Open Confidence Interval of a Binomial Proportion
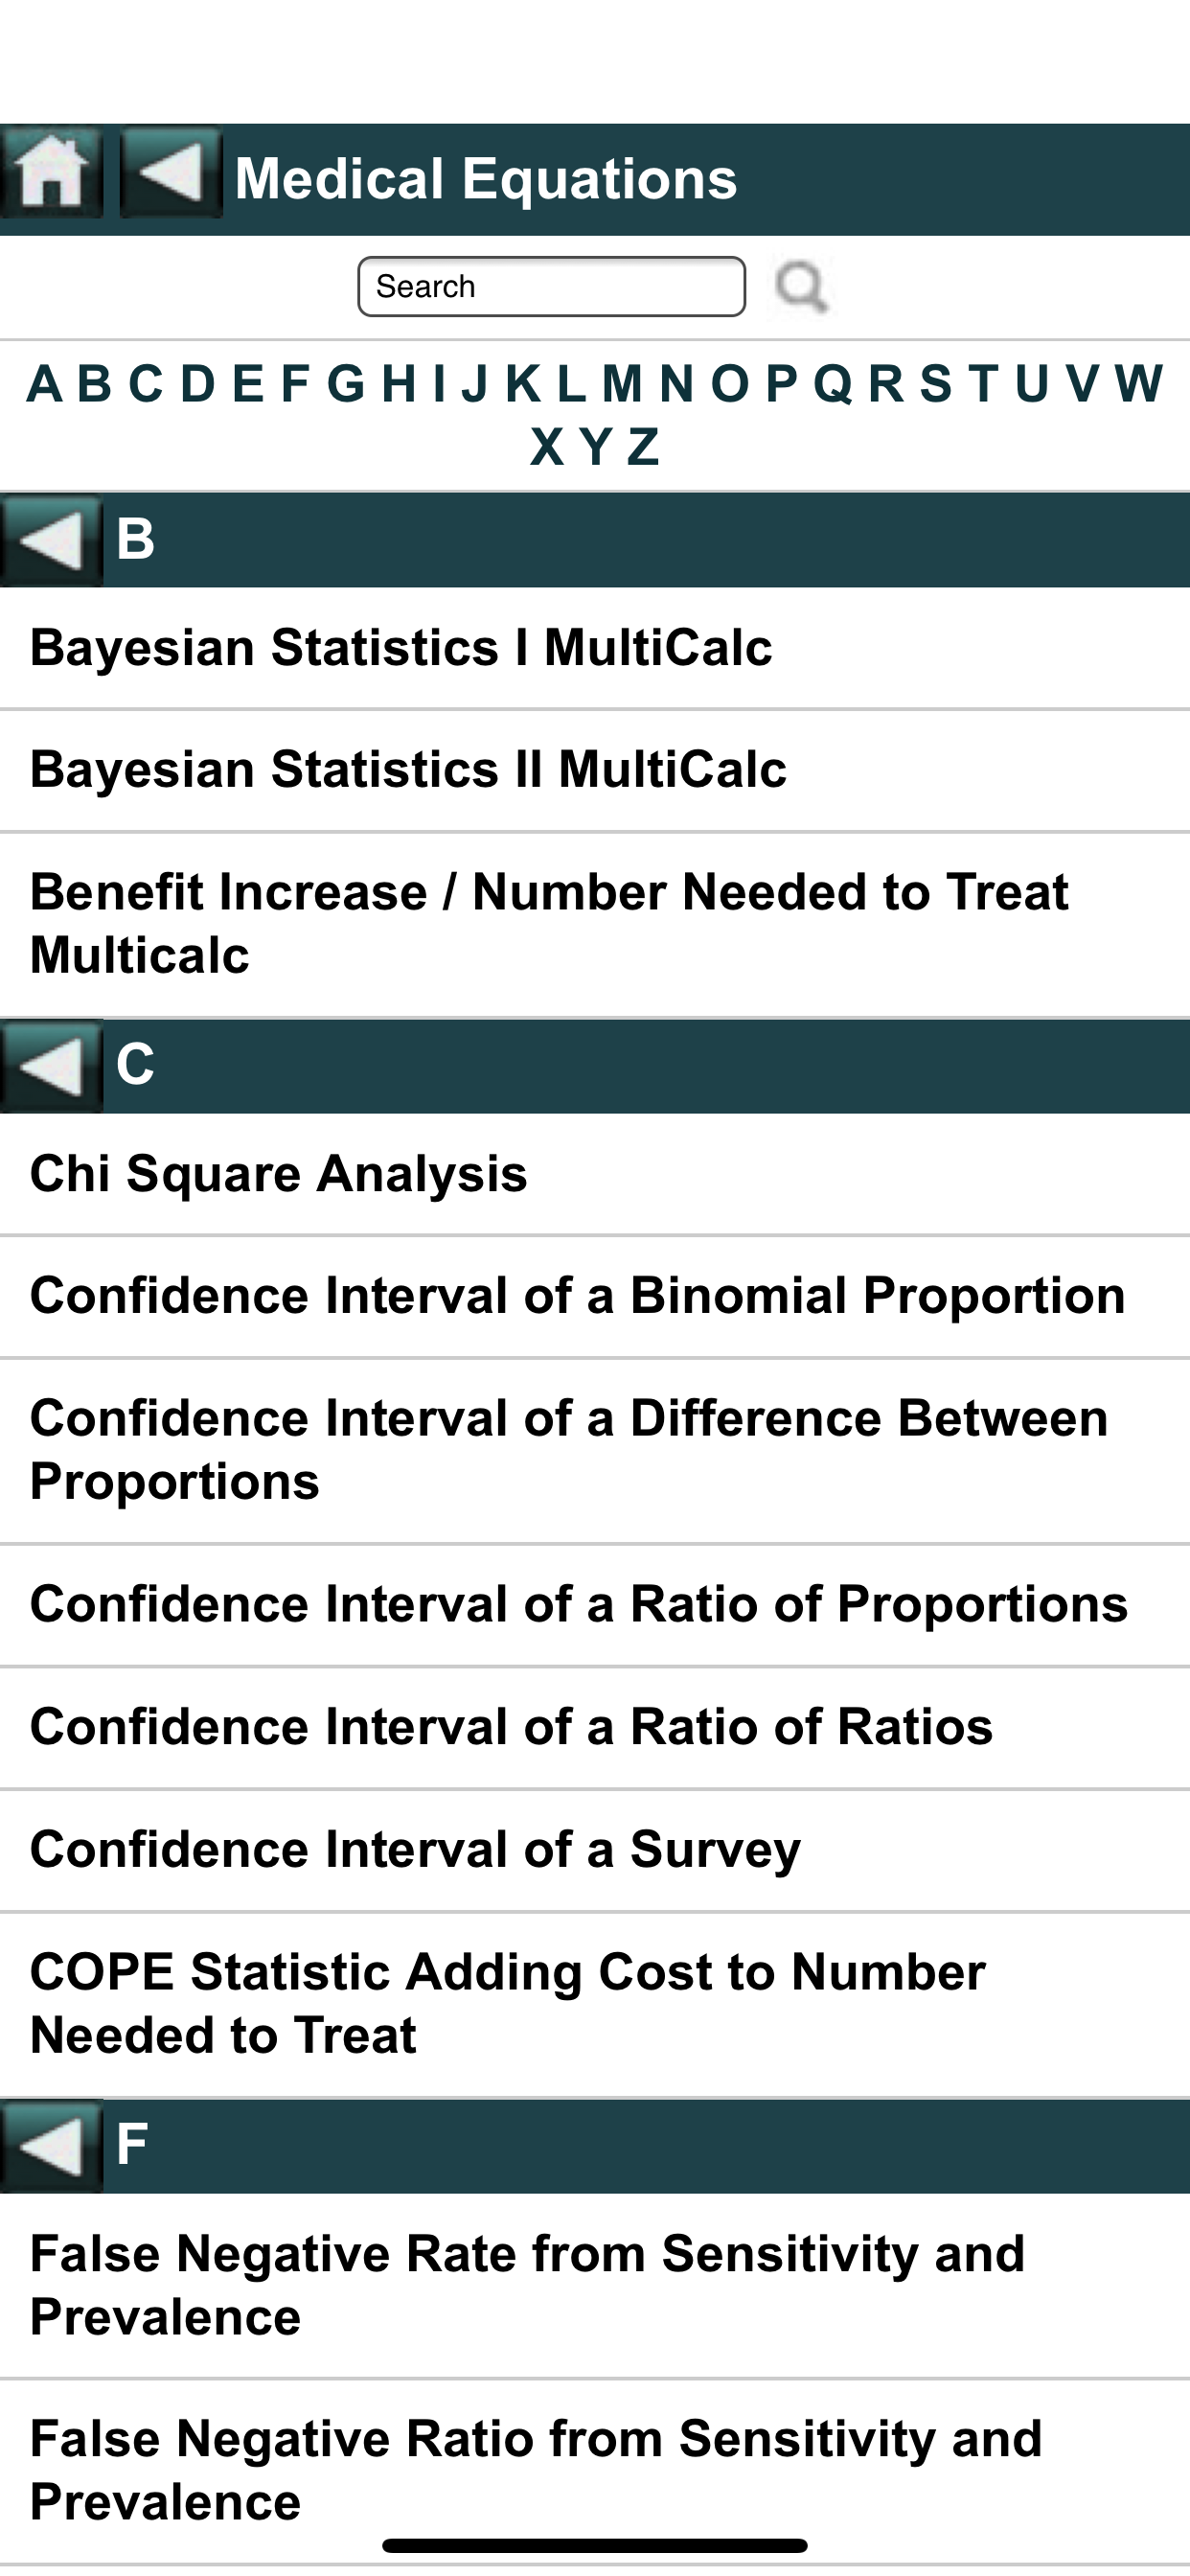The height and width of the screenshot is (2576, 1190). coord(577,1296)
